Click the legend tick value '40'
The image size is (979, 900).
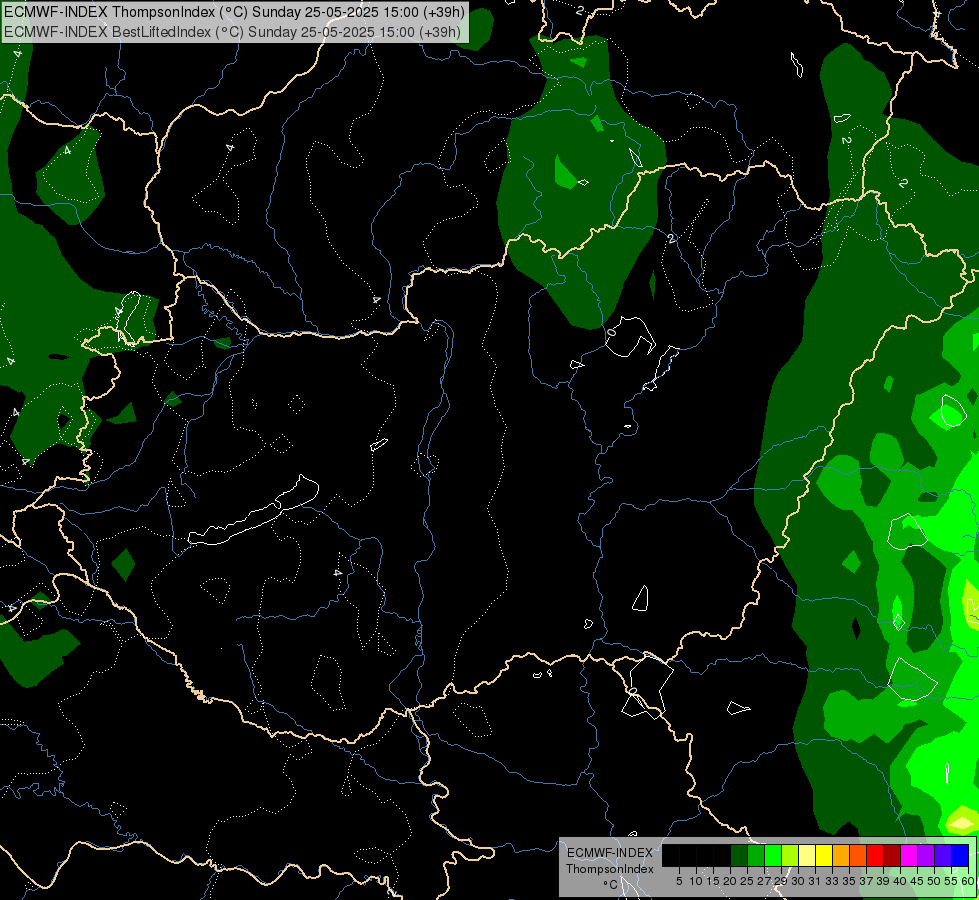coord(901,881)
